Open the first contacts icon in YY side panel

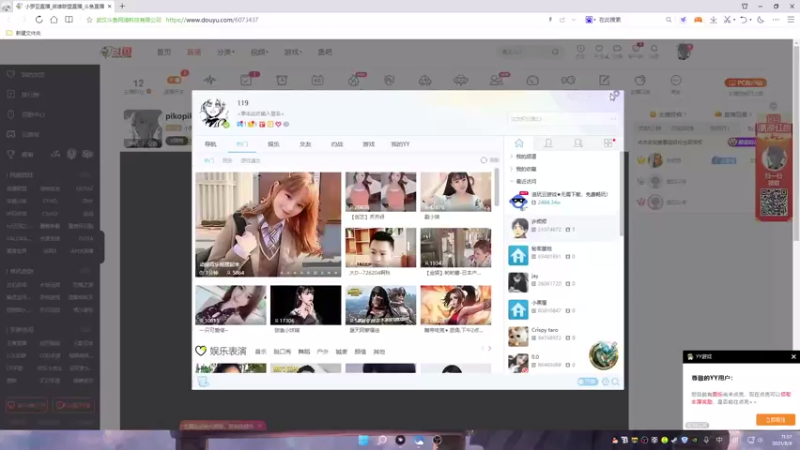(x=548, y=143)
